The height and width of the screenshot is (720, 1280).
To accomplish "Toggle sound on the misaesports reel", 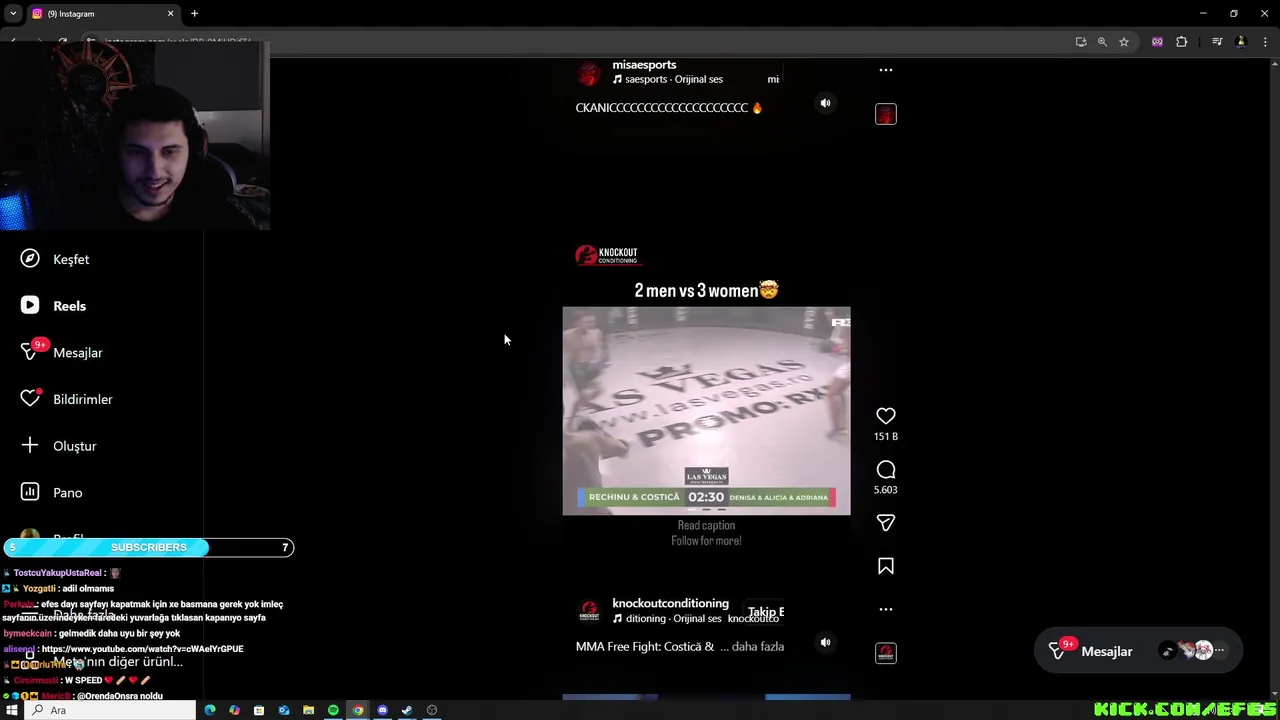I will [825, 103].
